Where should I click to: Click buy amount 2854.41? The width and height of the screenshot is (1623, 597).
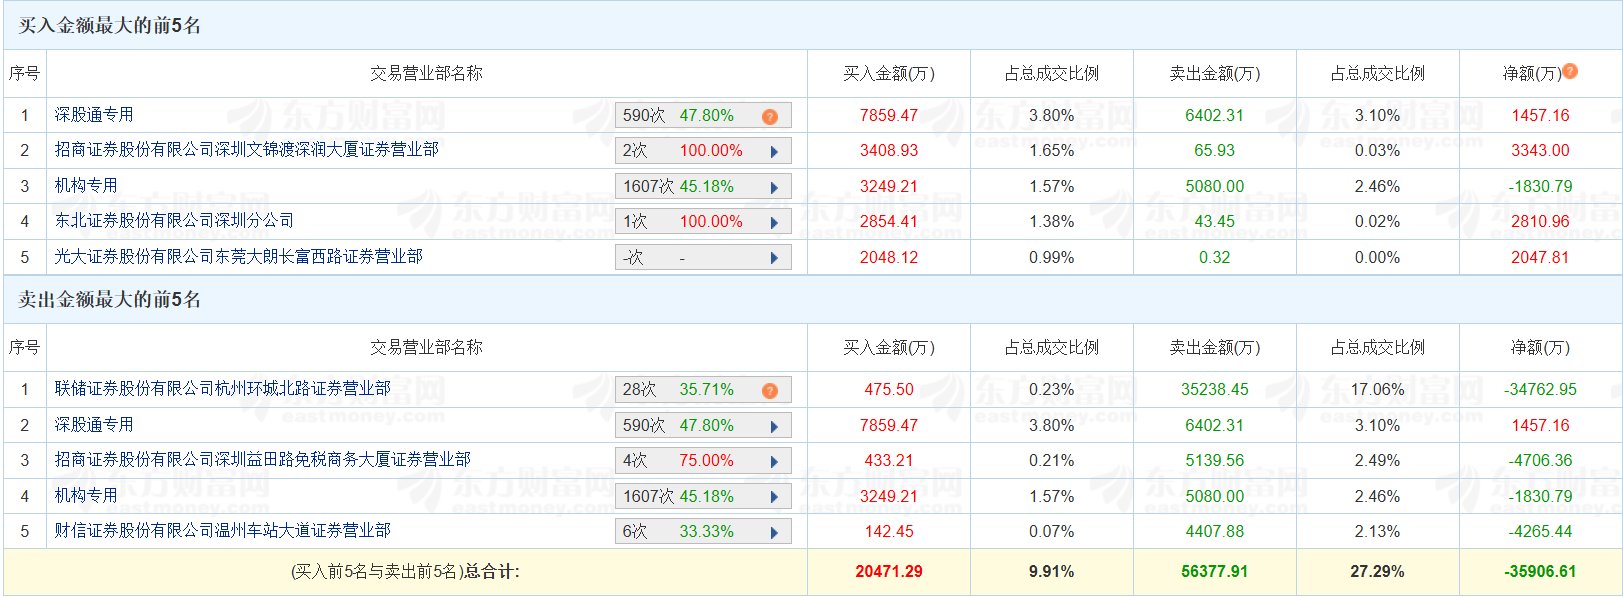[889, 222]
